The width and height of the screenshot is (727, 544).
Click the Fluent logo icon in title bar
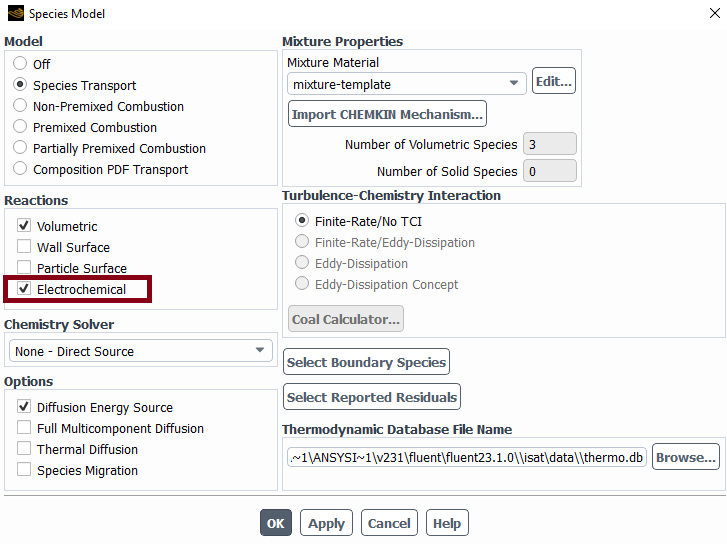pos(16,13)
